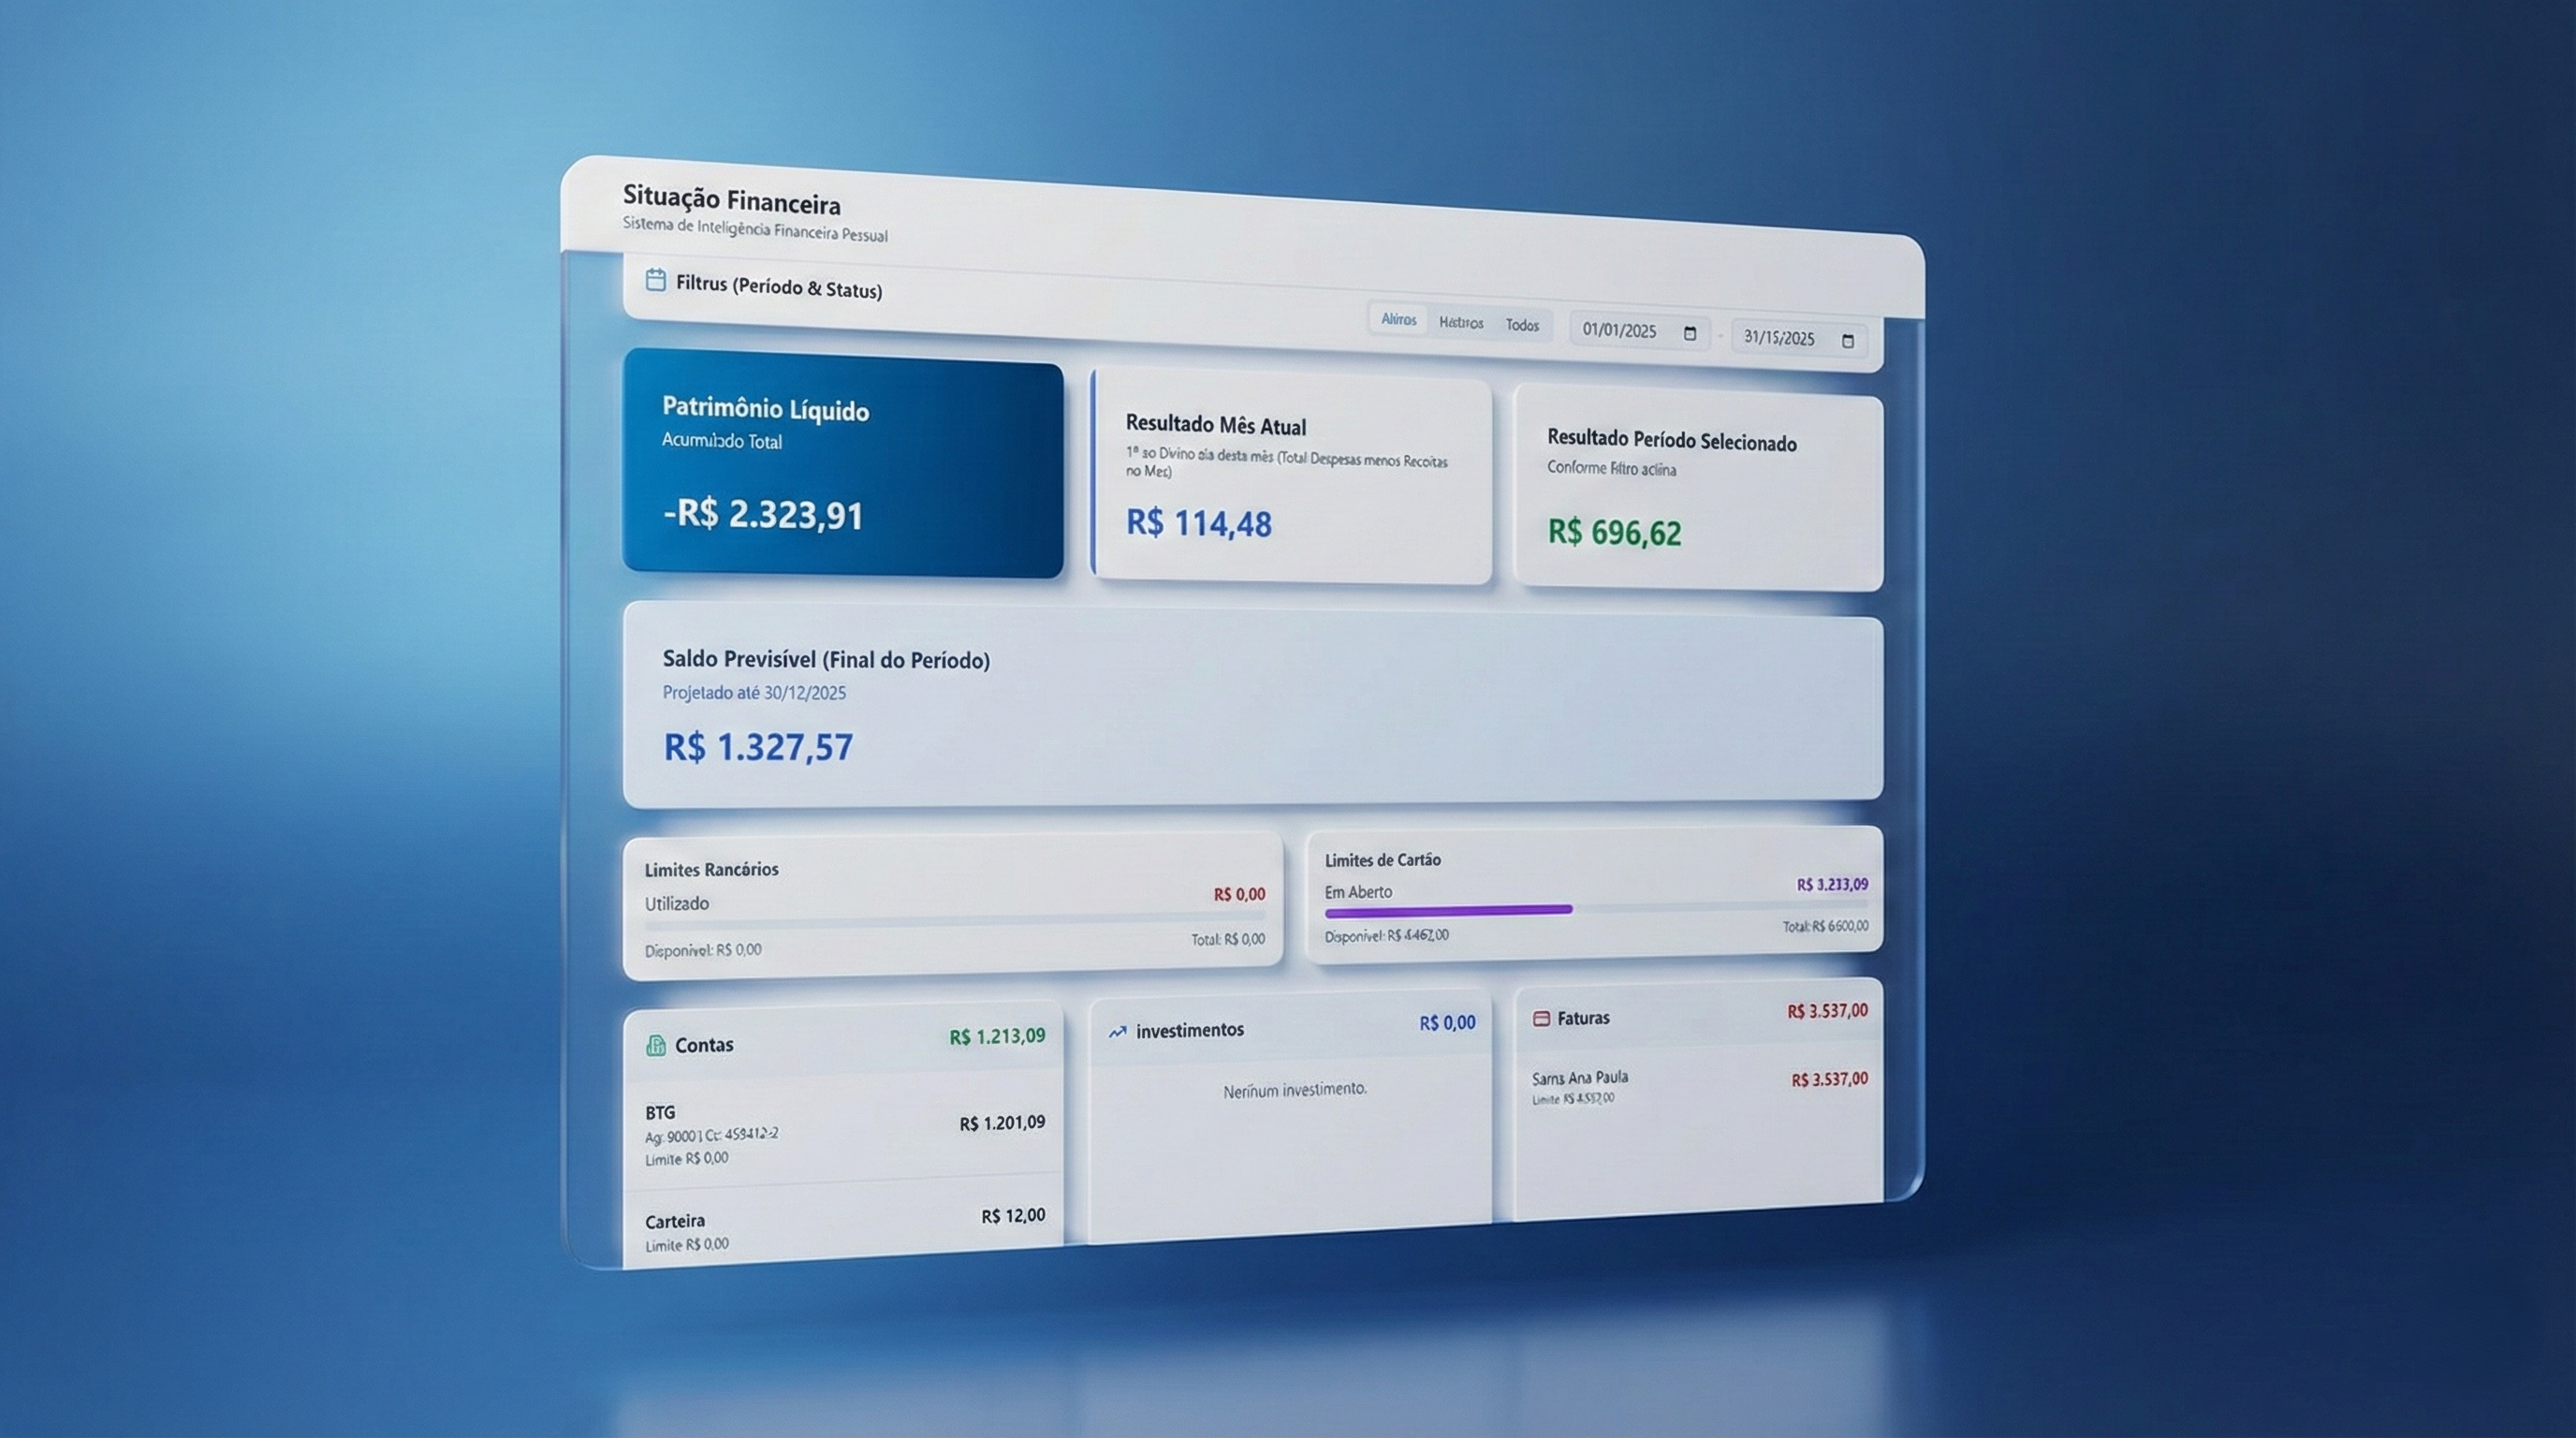2576x1438 pixels.
Task: Click the Faturas credit card icon
Action: coord(1541,1018)
